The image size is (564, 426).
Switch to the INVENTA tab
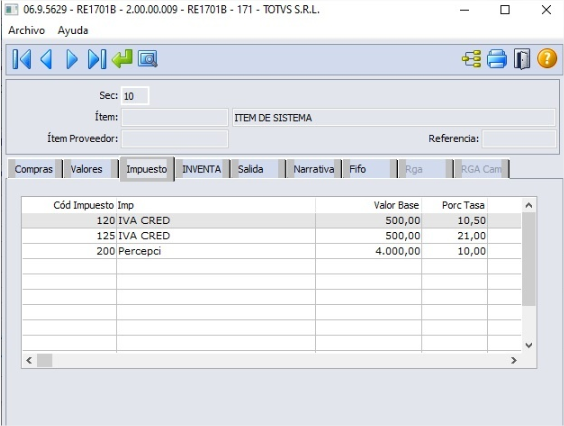pyautogui.click(x=202, y=169)
